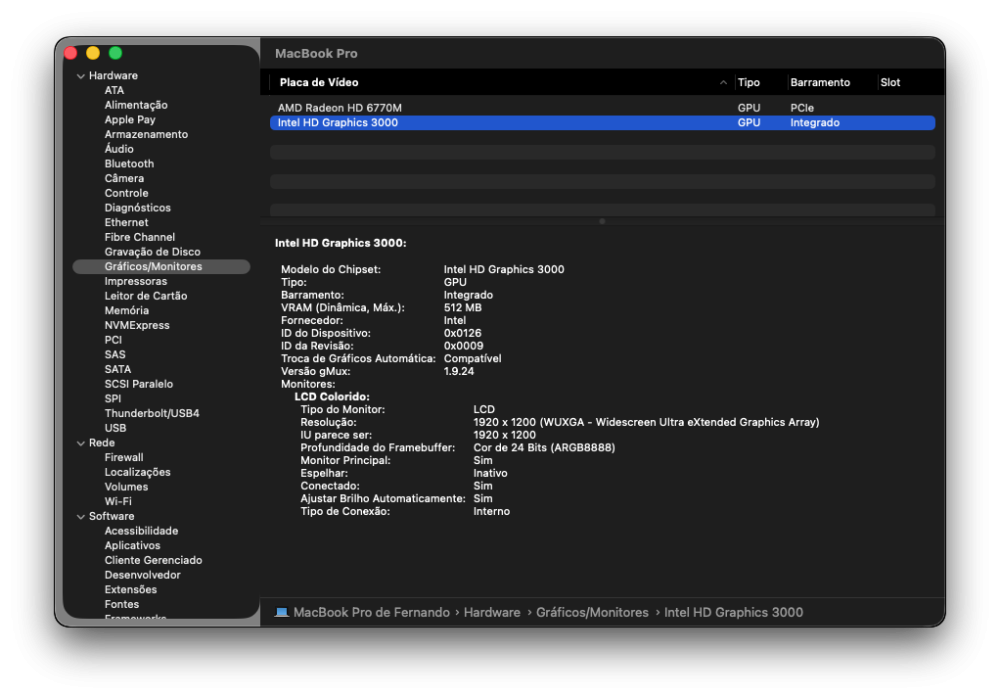Open Gravação de Disco in the sidebar
The image size is (1000, 699).
click(152, 252)
